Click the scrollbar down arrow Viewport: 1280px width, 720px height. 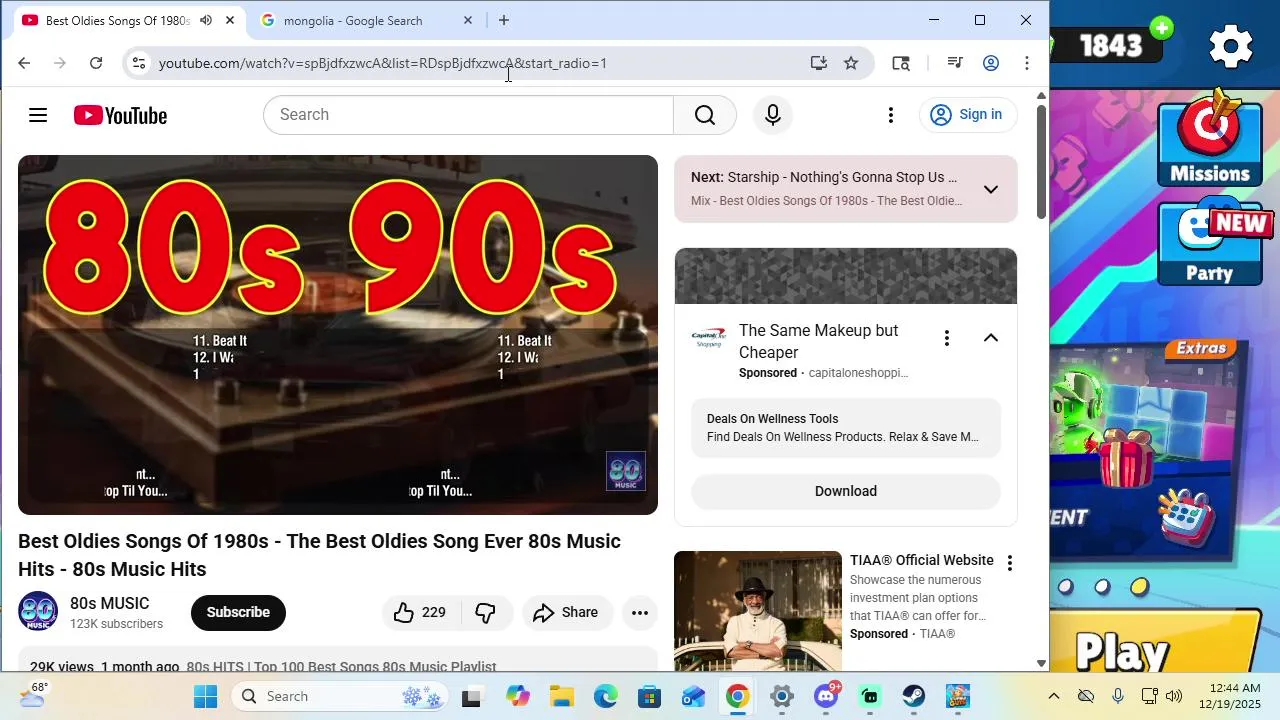tap(1041, 663)
